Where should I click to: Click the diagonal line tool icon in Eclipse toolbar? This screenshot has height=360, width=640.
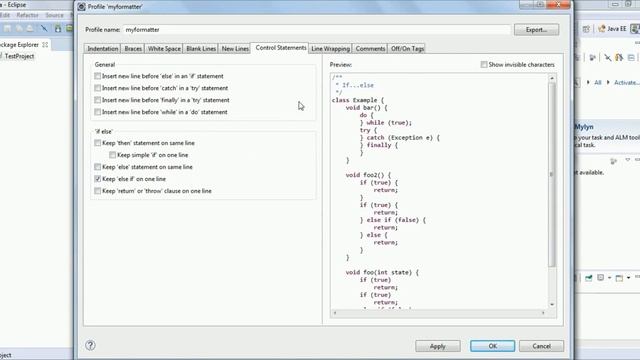point(44,28)
